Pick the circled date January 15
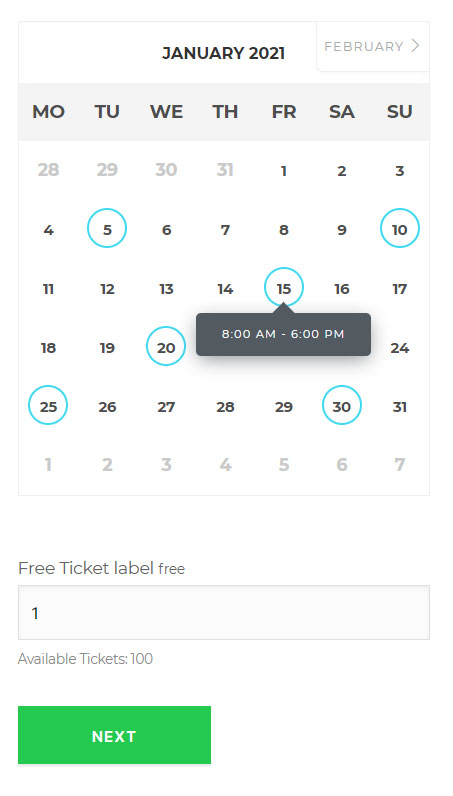453x796 pixels. (284, 287)
